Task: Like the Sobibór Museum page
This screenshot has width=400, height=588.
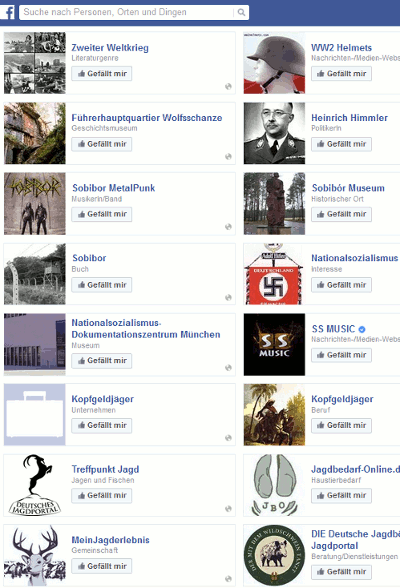Action: coord(341,214)
